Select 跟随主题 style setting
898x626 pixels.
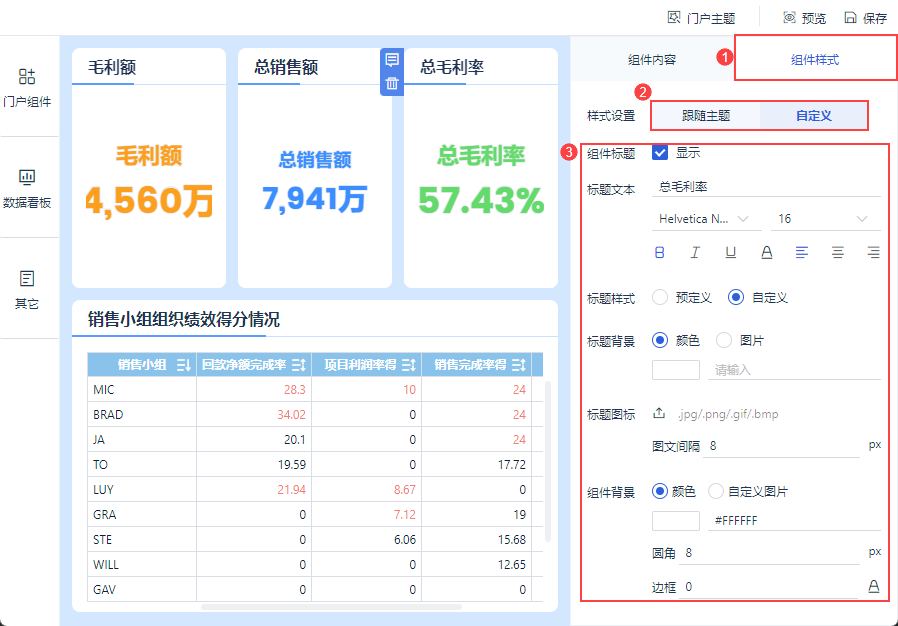tap(706, 116)
